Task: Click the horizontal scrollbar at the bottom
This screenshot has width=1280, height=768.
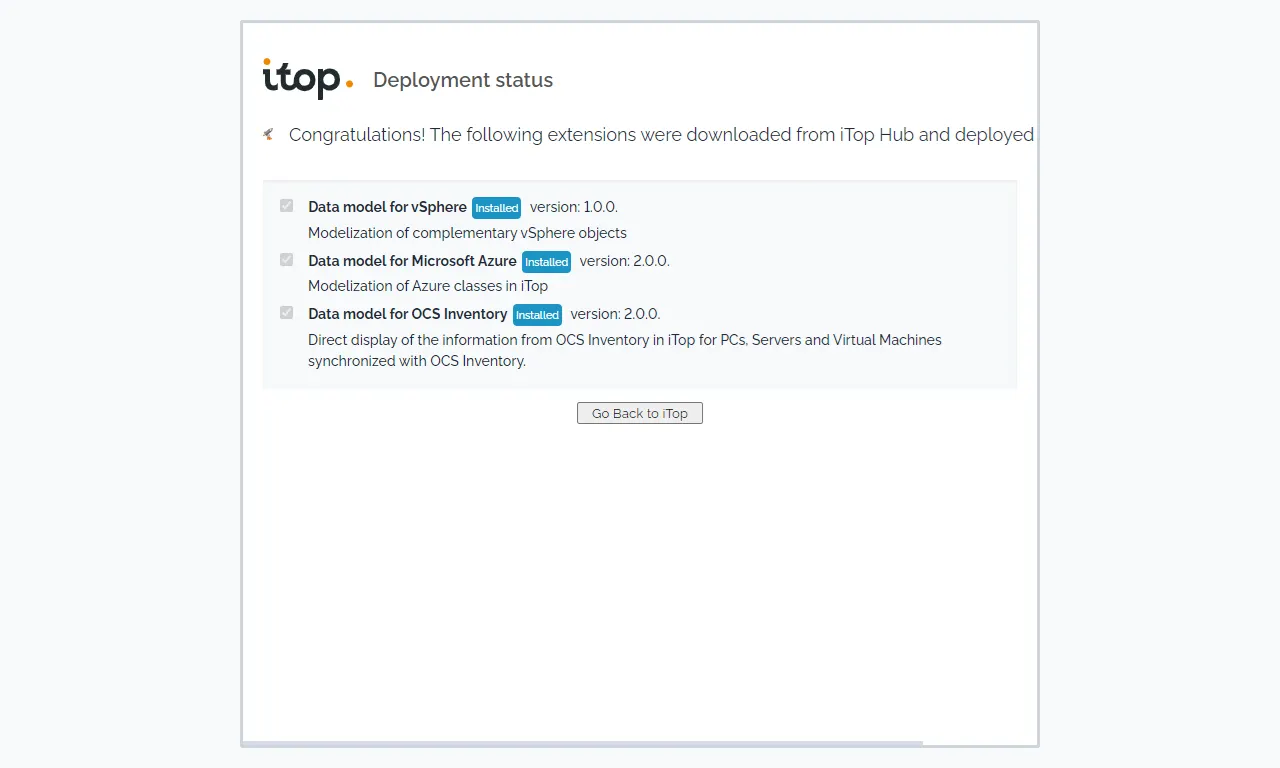Action: pos(582,743)
